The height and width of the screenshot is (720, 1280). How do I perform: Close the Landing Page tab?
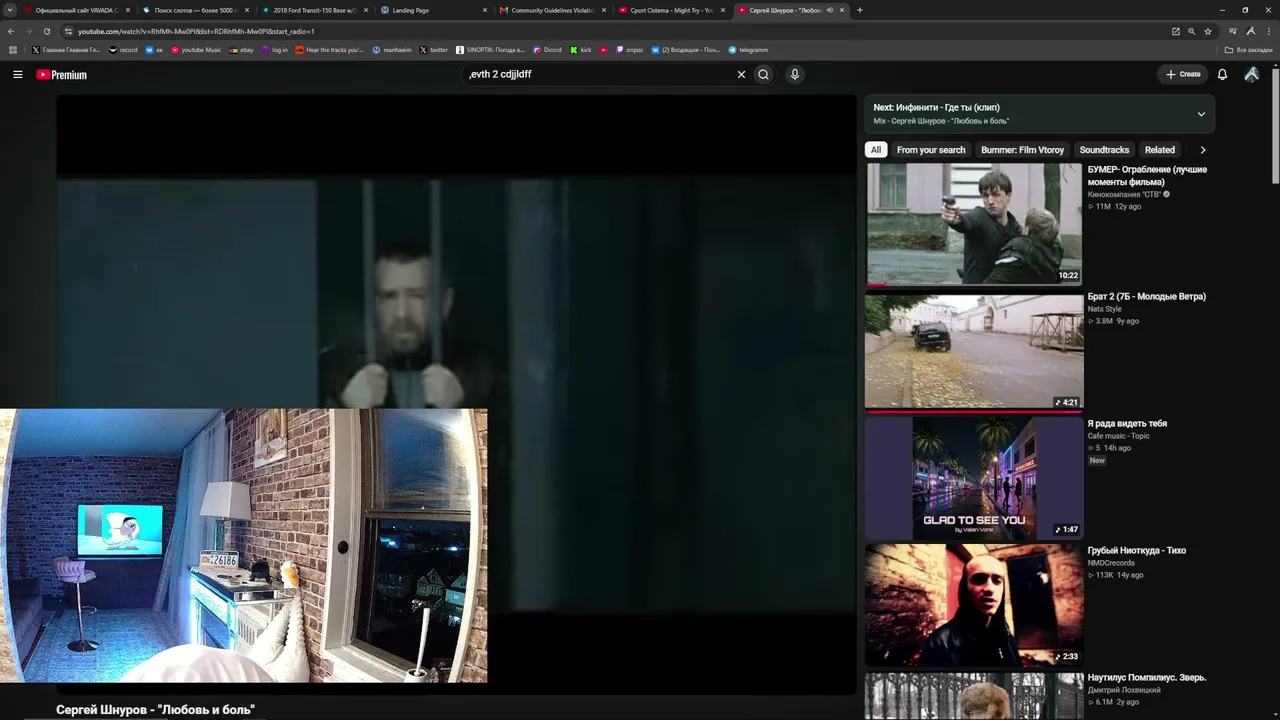point(485,10)
